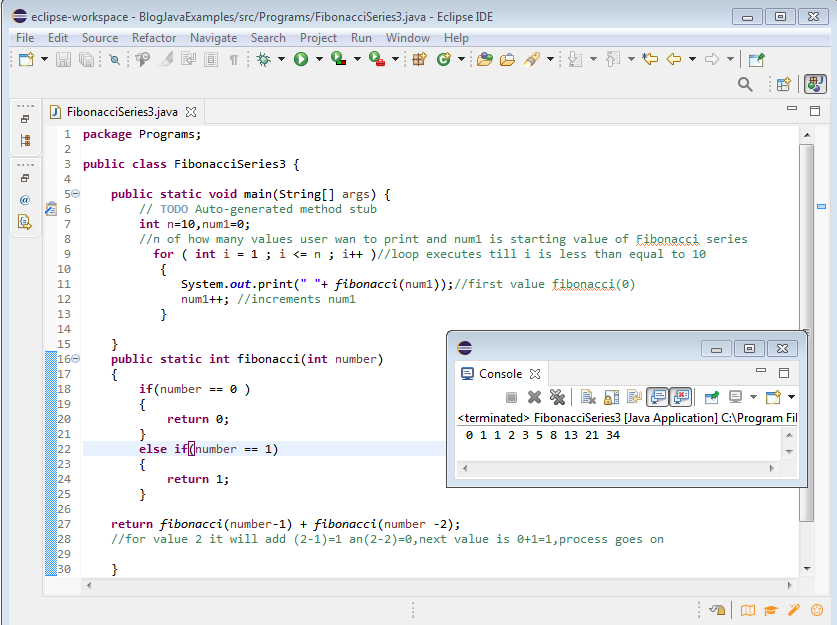Screen dimensions: 837x625
Task: Navigate back with the yellow Back arrow
Action: pyautogui.click(x=673, y=59)
